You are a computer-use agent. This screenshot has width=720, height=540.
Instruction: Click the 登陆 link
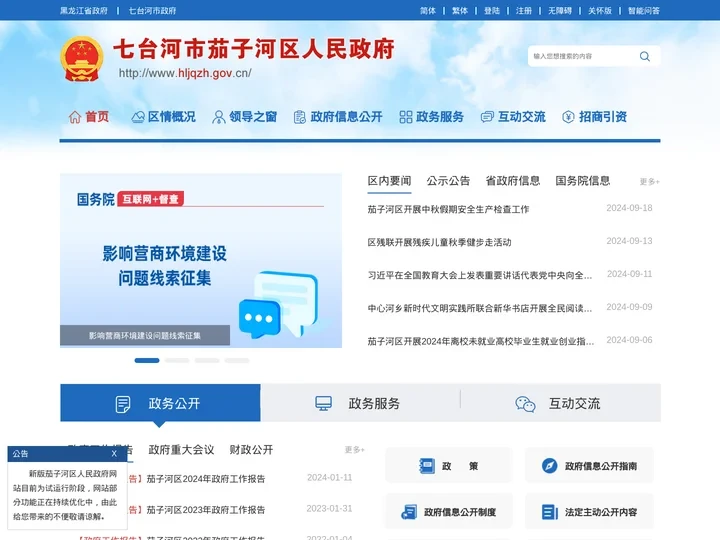(x=492, y=11)
